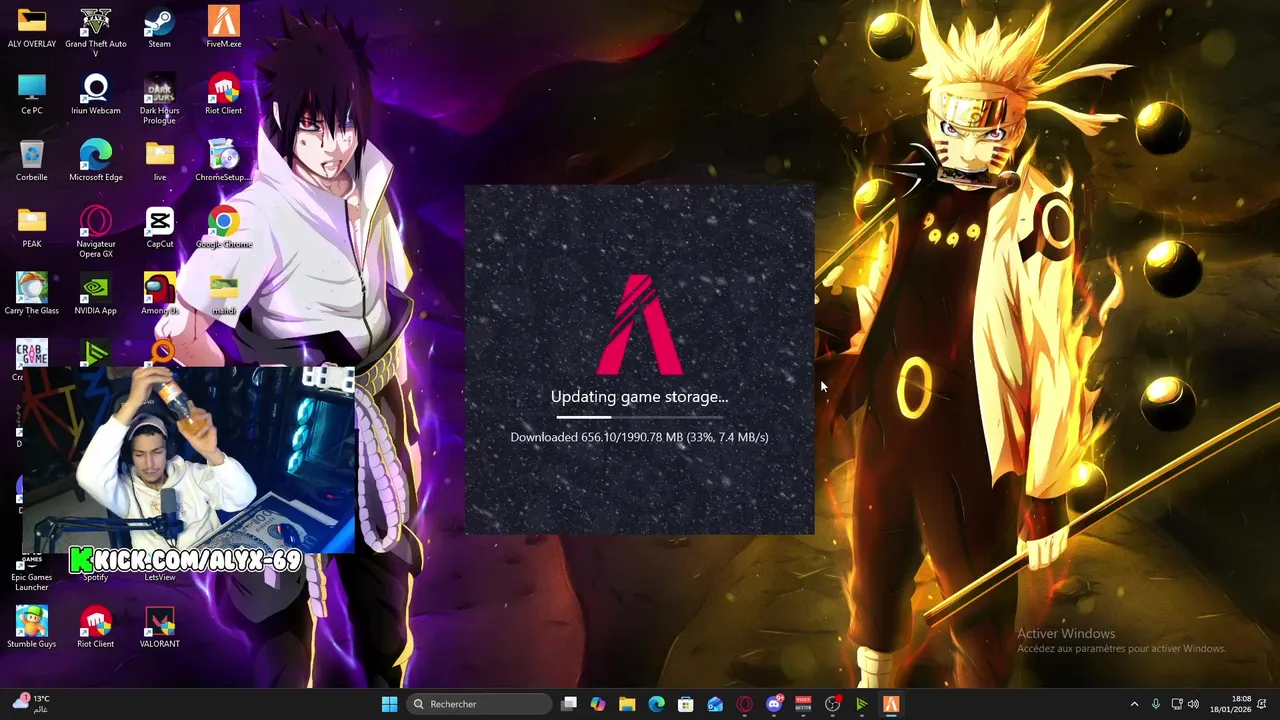Open Microsoft Store from the taskbar

coord(685,704)
